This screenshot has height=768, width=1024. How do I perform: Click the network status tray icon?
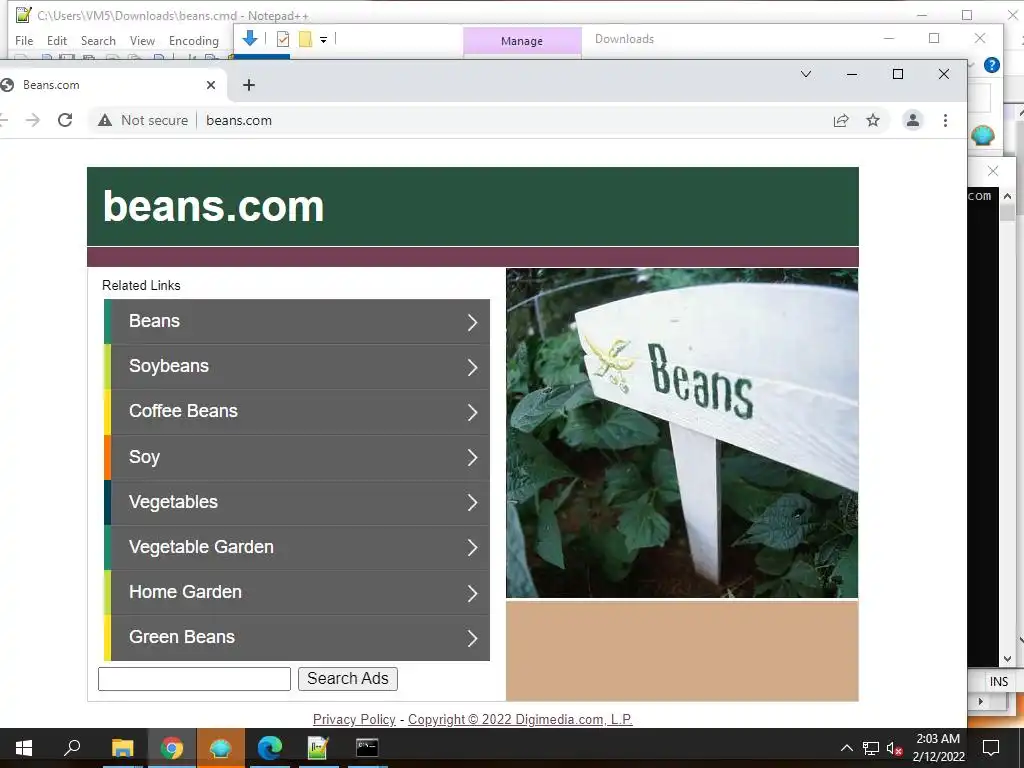(871, 748)
